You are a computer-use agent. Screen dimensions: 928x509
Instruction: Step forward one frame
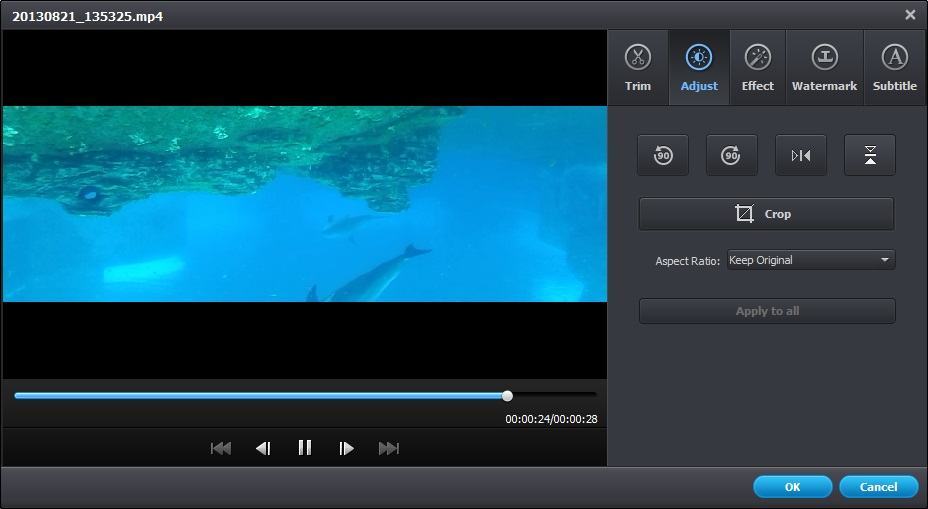tap(346, 448)
